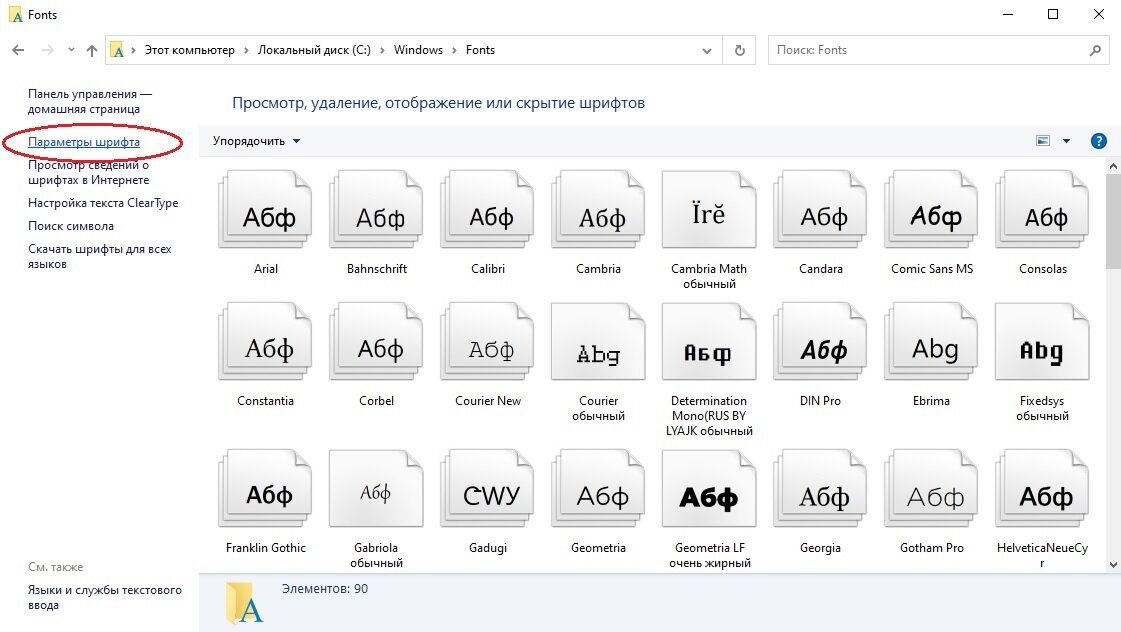Open the Упорядочить dropdown menu
The width and height of the screenshot is (1121, 632).
tap(256, 141)
